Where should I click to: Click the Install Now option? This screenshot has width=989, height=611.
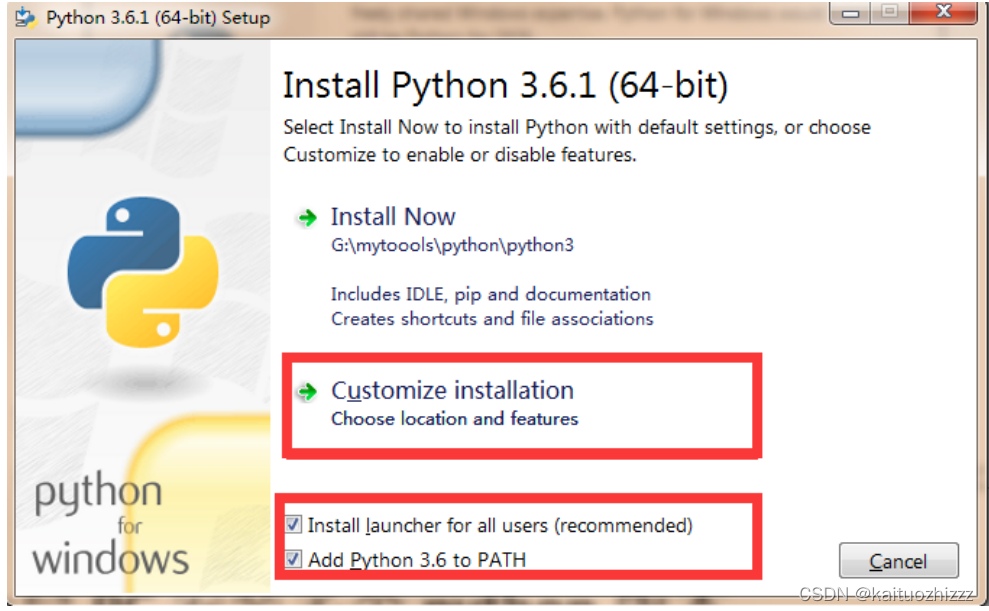click(392, 217)
